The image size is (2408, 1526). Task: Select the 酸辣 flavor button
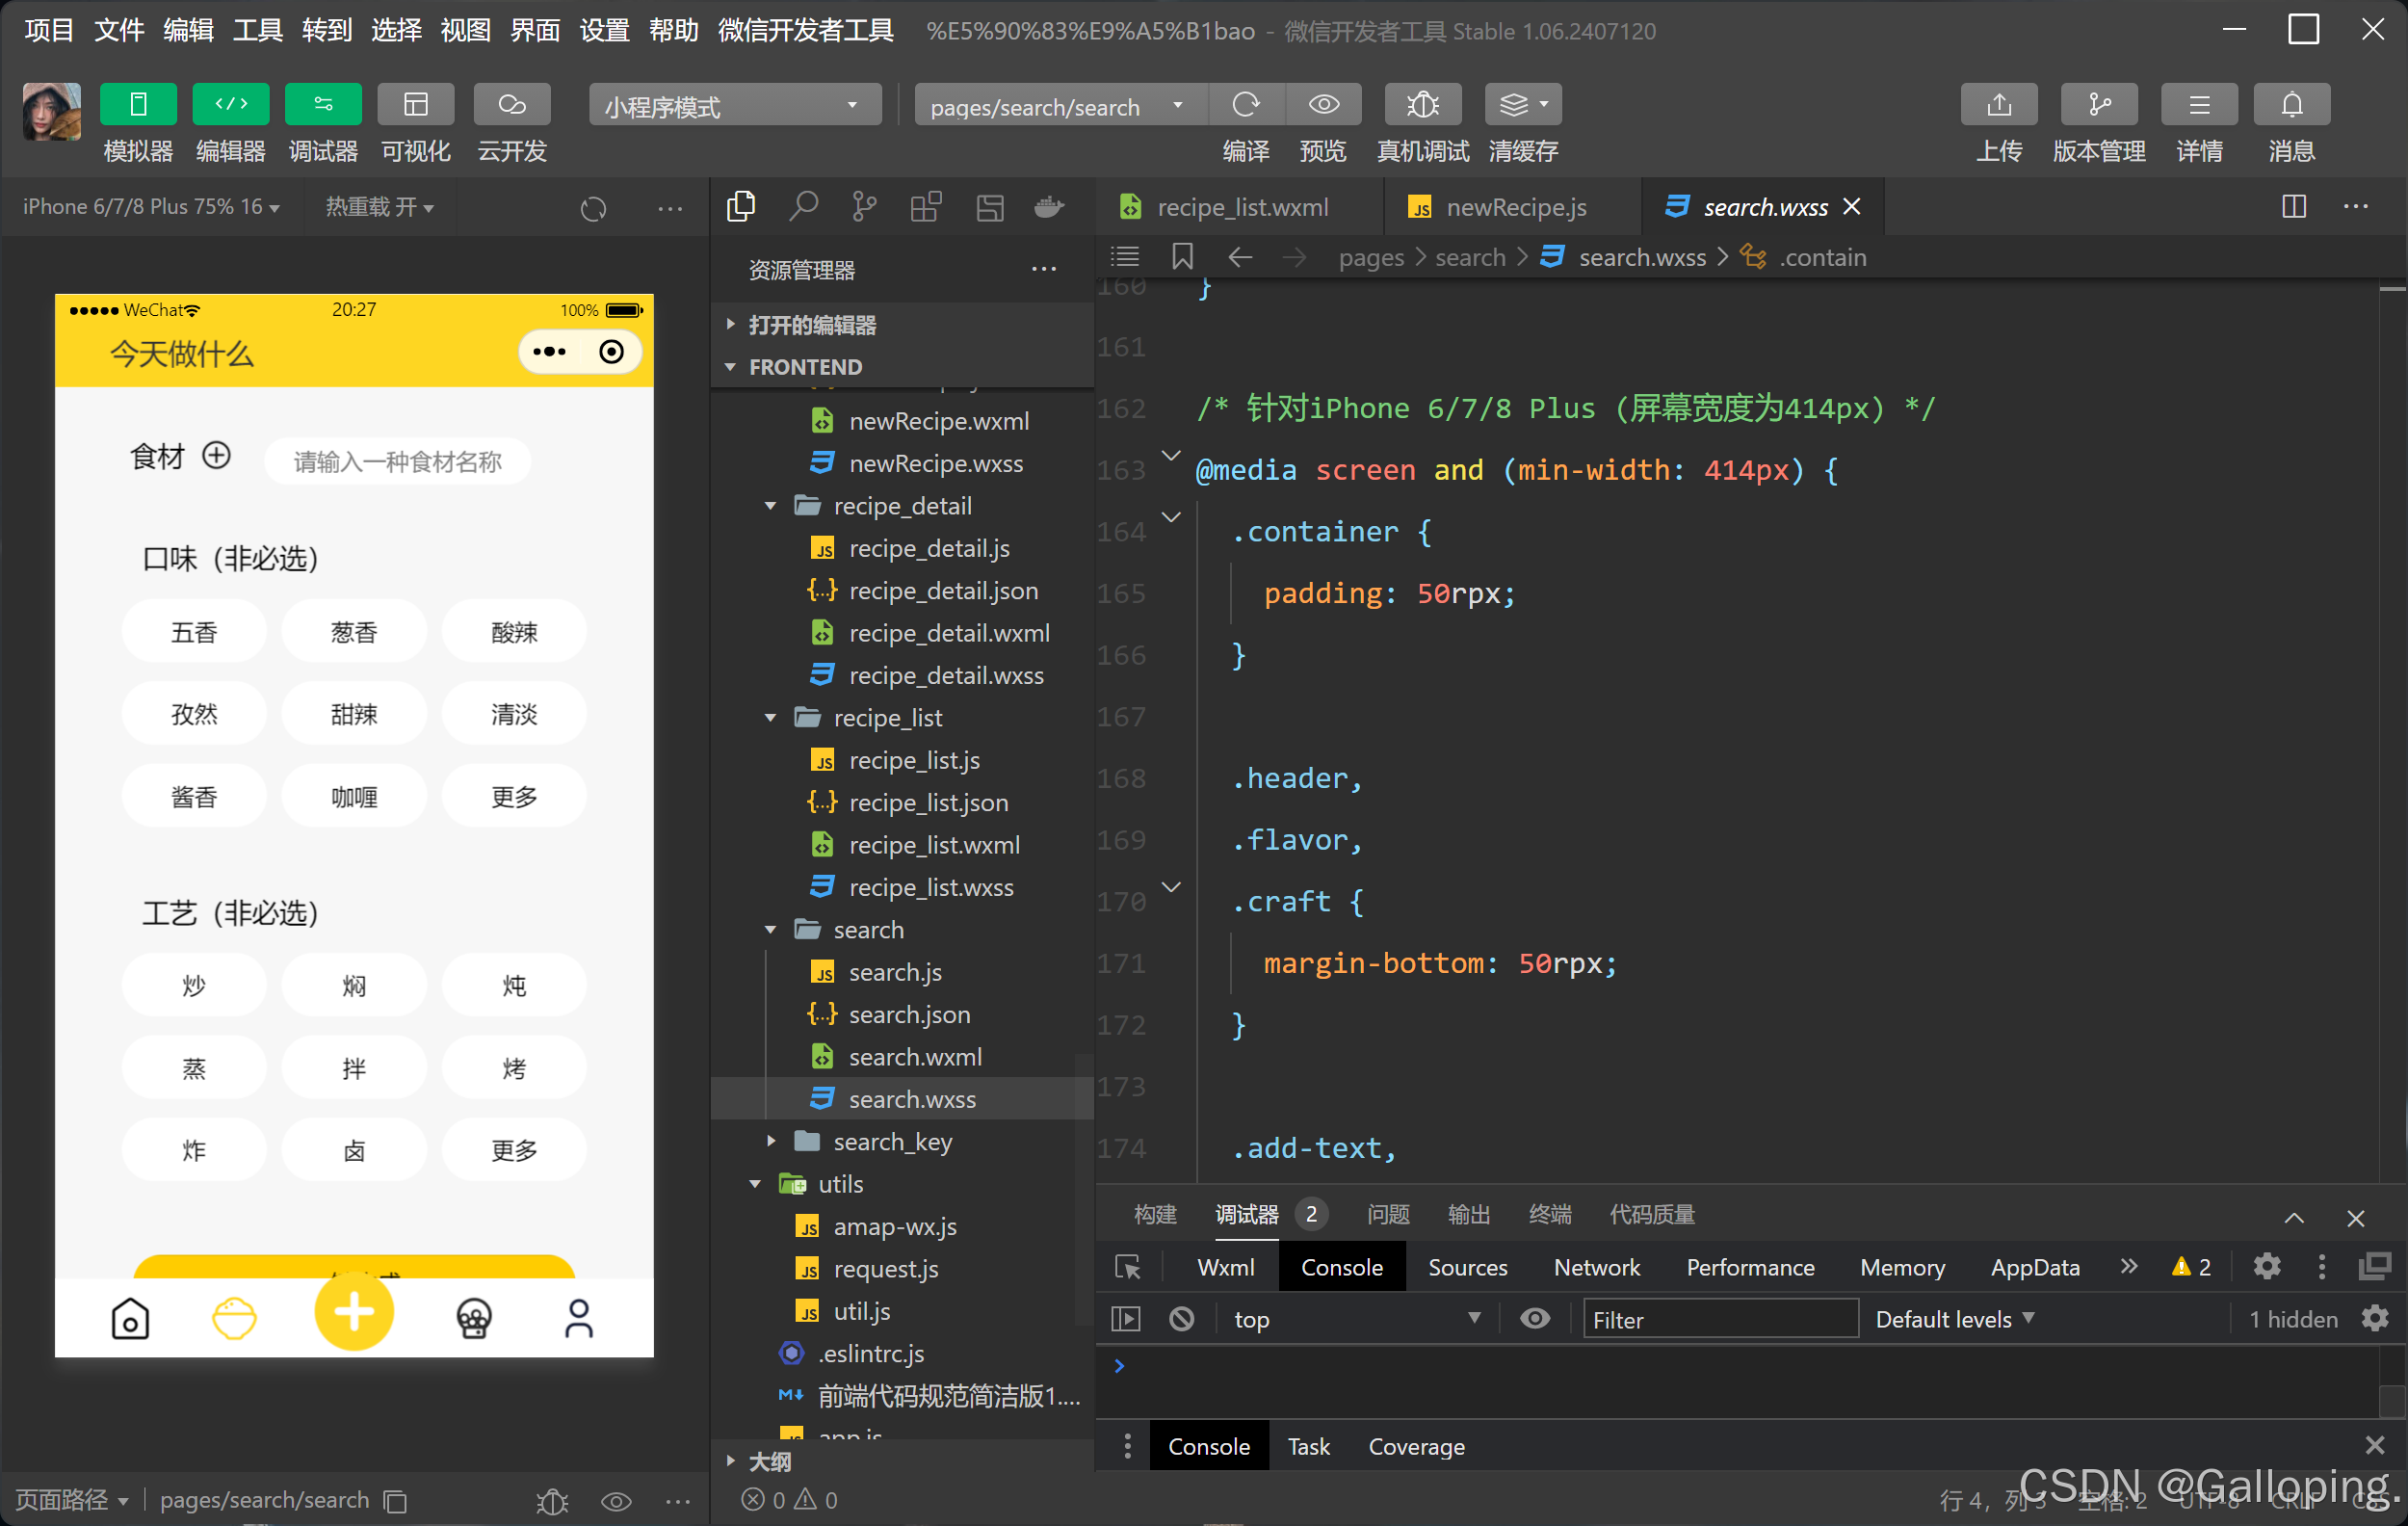click(x=514, y=632)
